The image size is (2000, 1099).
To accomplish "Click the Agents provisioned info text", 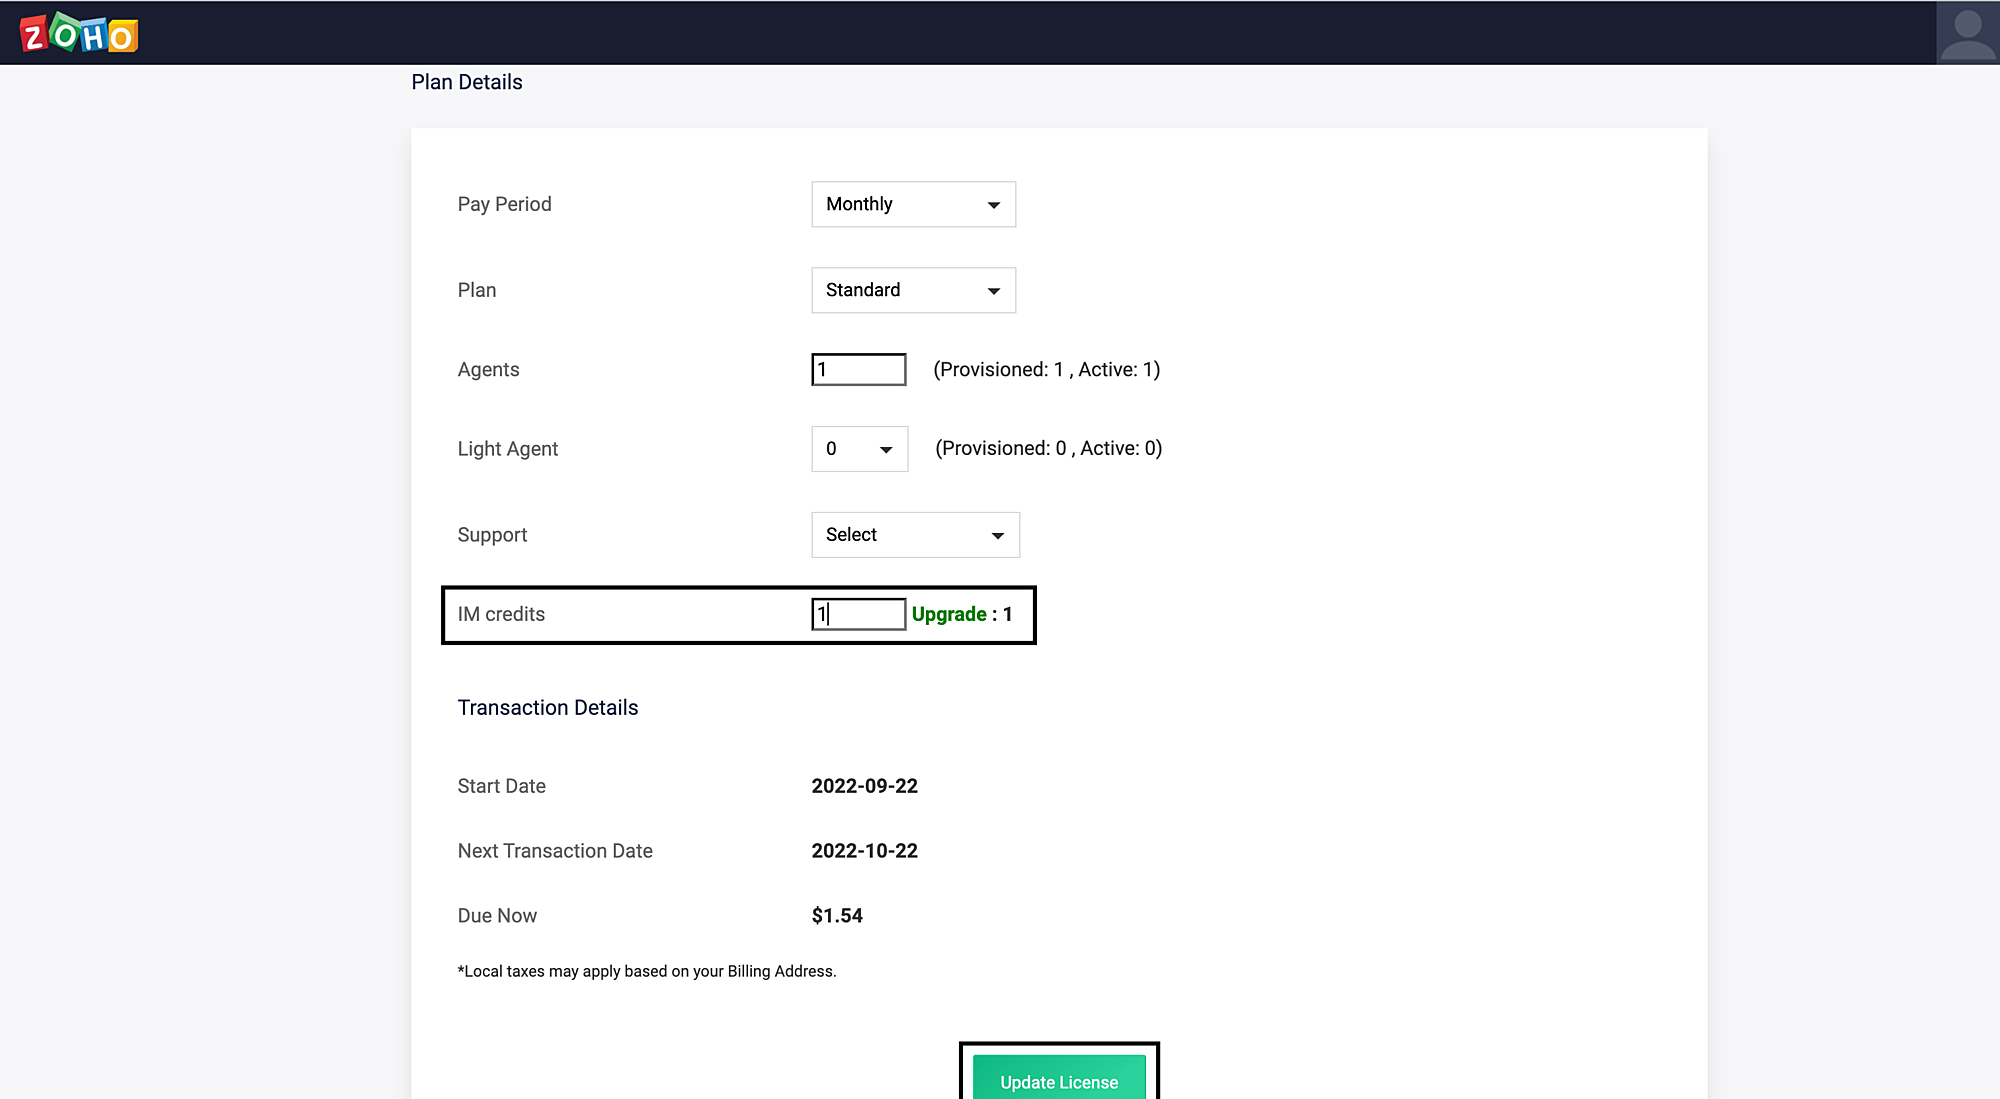I will [x=1046, y=369].
